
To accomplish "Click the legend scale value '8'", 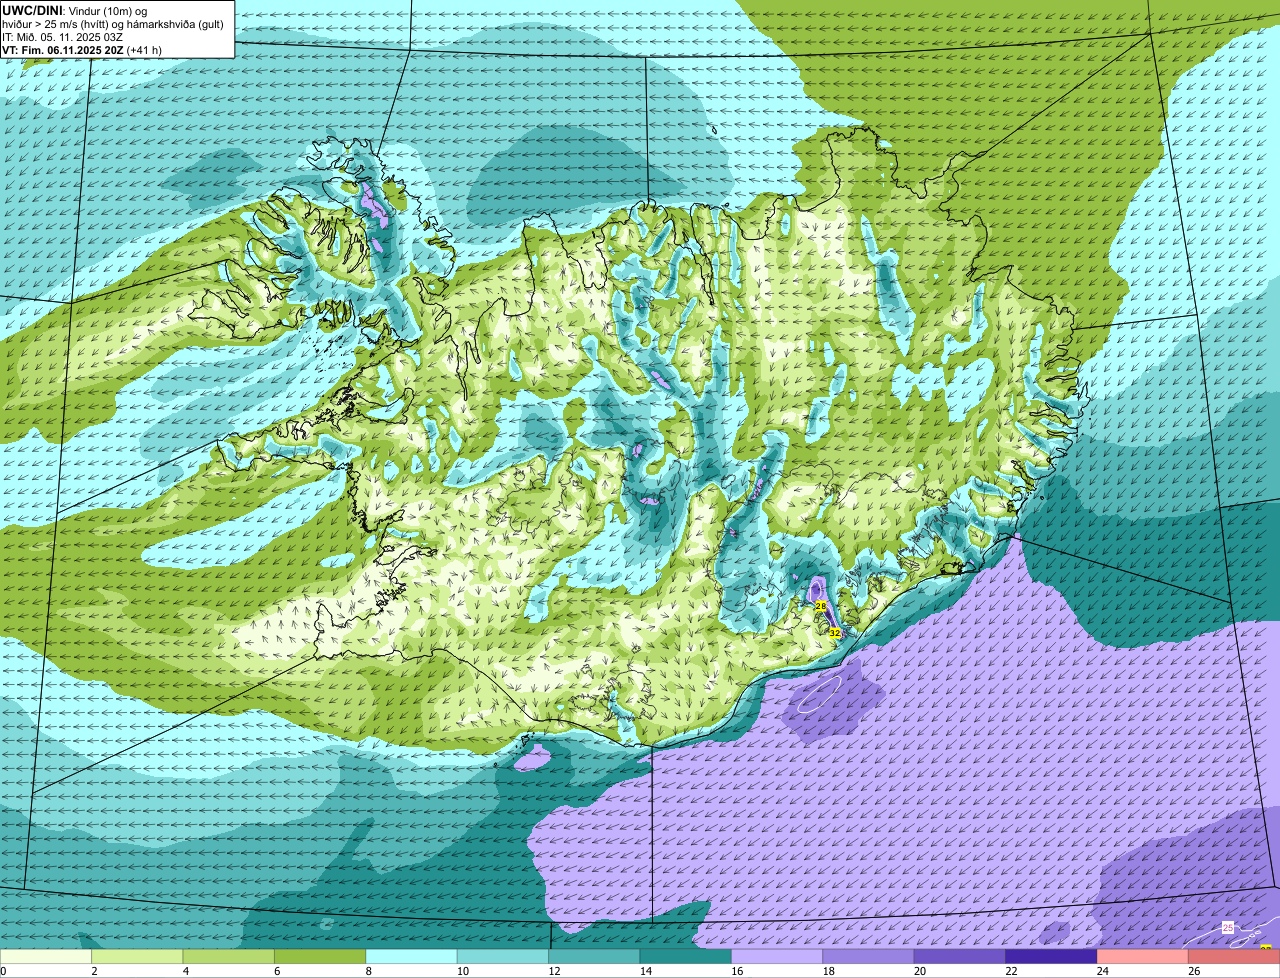I will coord(368,971).
